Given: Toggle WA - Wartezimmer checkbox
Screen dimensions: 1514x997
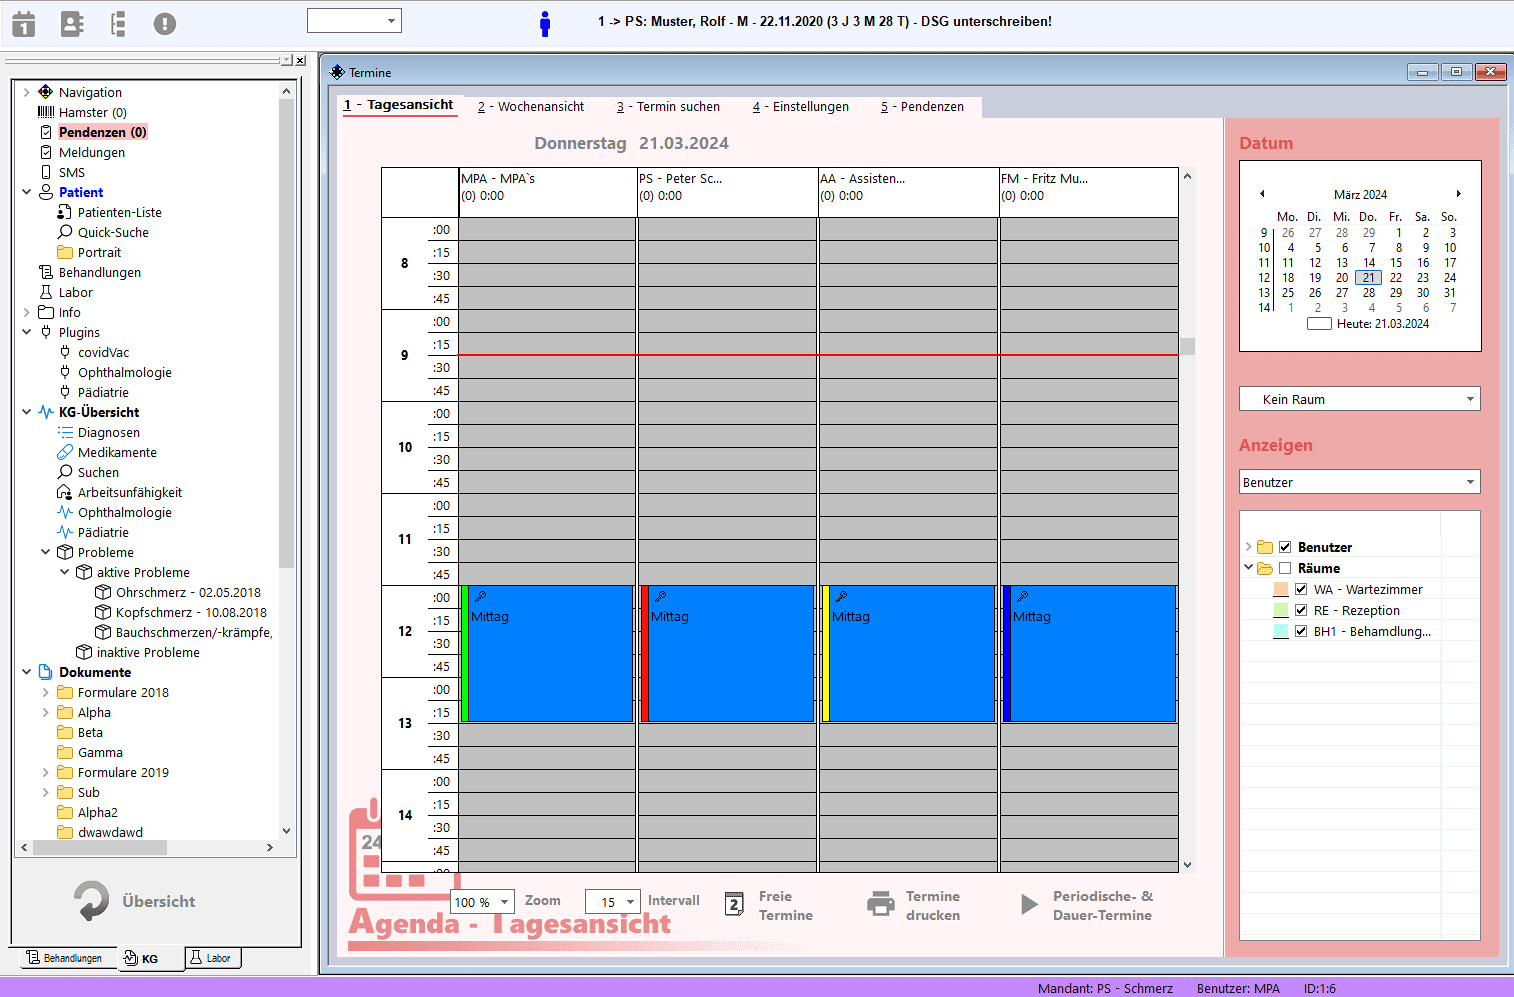Looking at the screenshot, I should 1301,589.
